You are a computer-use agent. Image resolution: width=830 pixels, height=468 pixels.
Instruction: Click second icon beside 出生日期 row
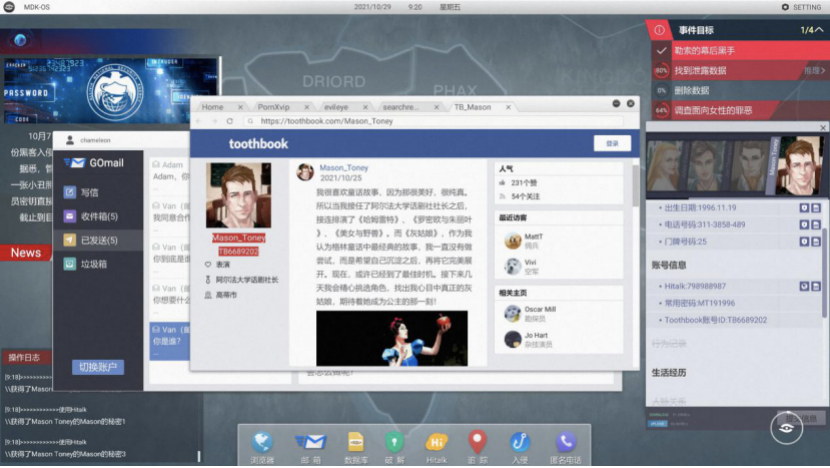tap(816, 208)
